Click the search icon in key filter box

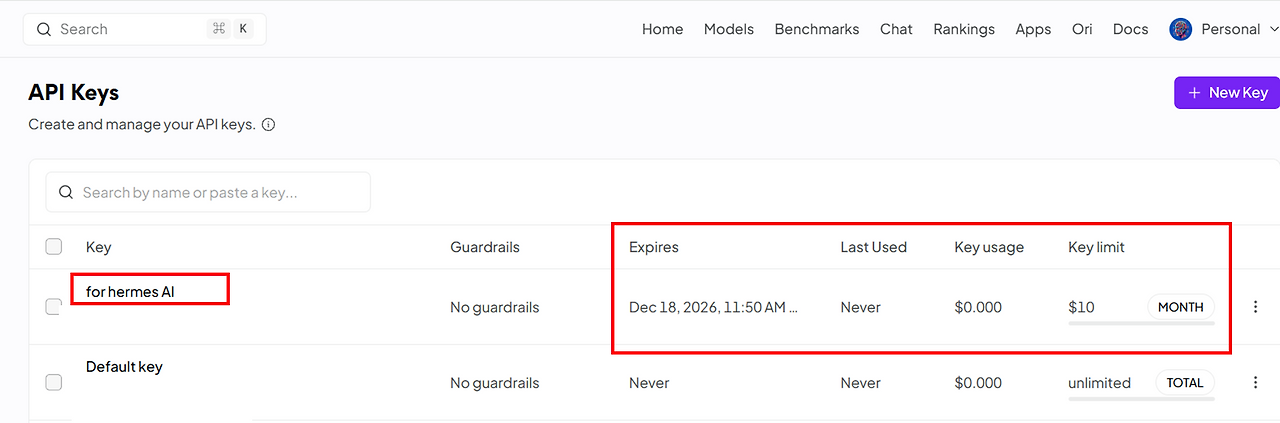point(66,192)
